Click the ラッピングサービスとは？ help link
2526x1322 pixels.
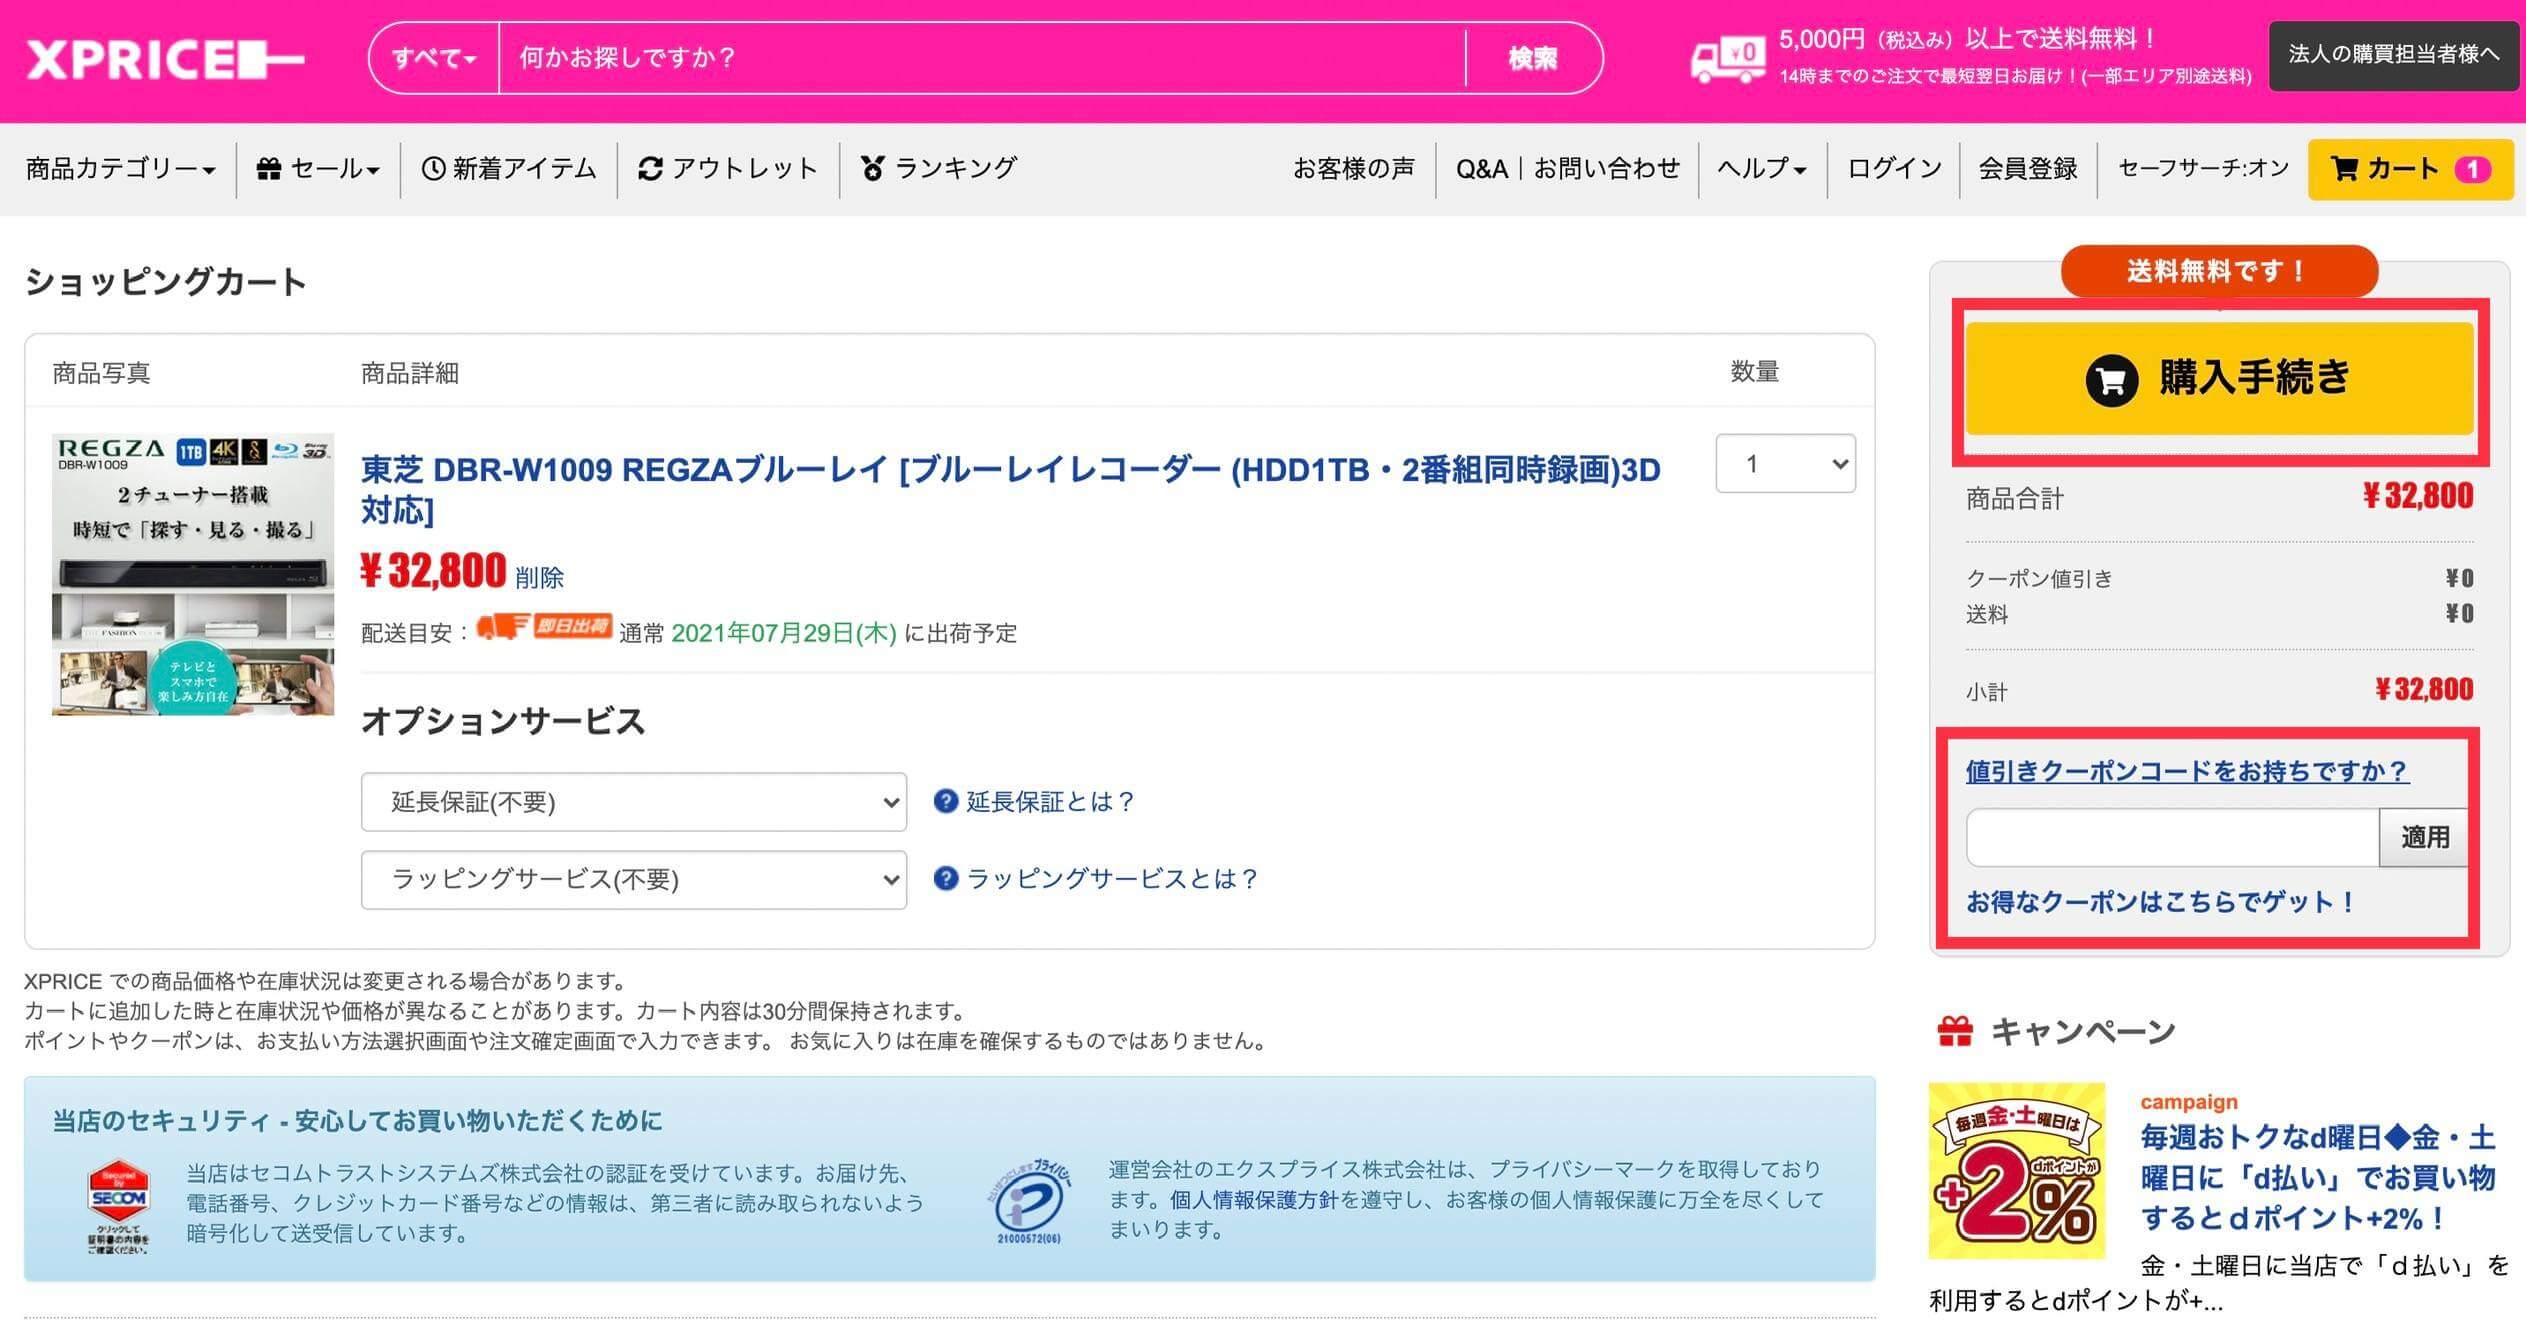[x=1112, y=879]
